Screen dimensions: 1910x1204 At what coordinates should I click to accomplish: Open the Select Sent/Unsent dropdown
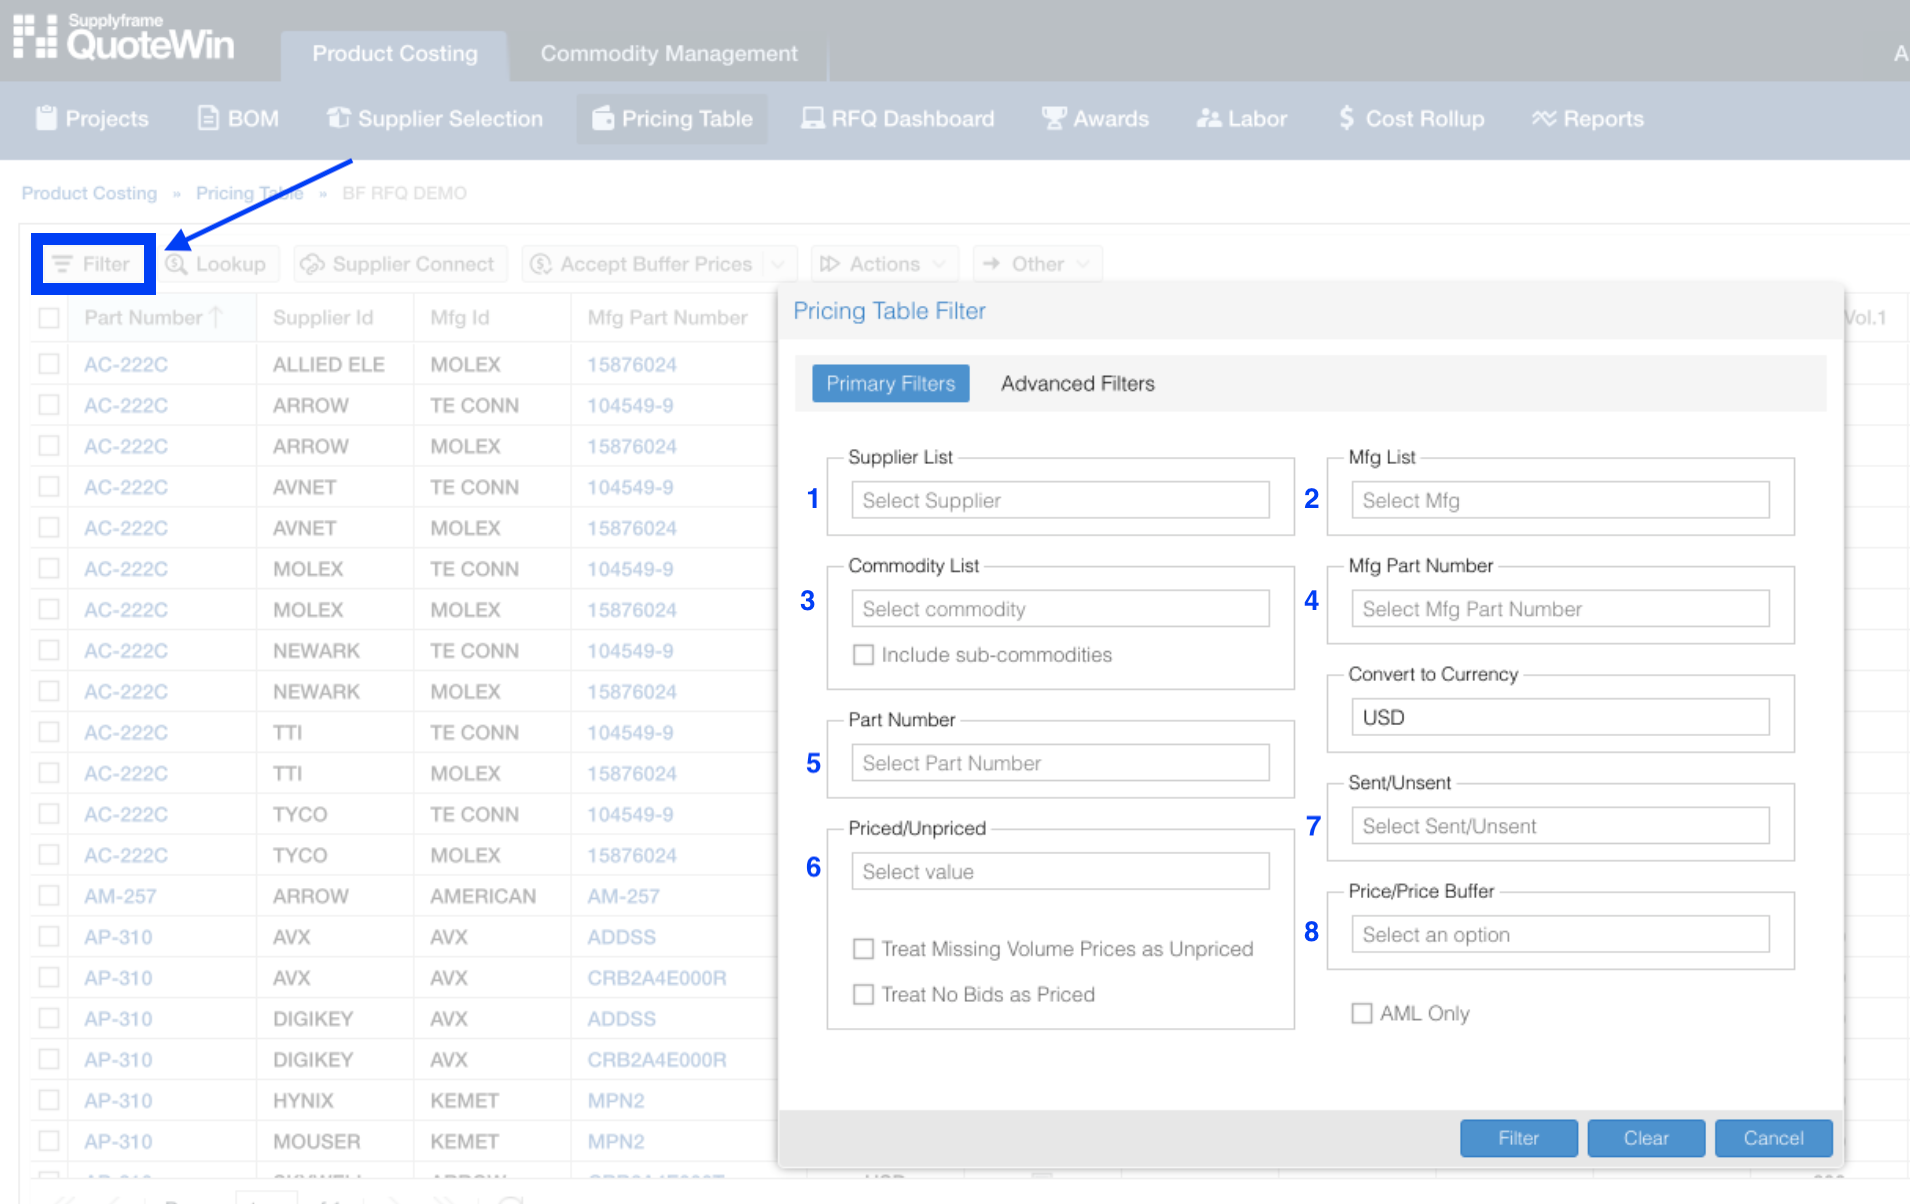click(x=1560, y=826)
